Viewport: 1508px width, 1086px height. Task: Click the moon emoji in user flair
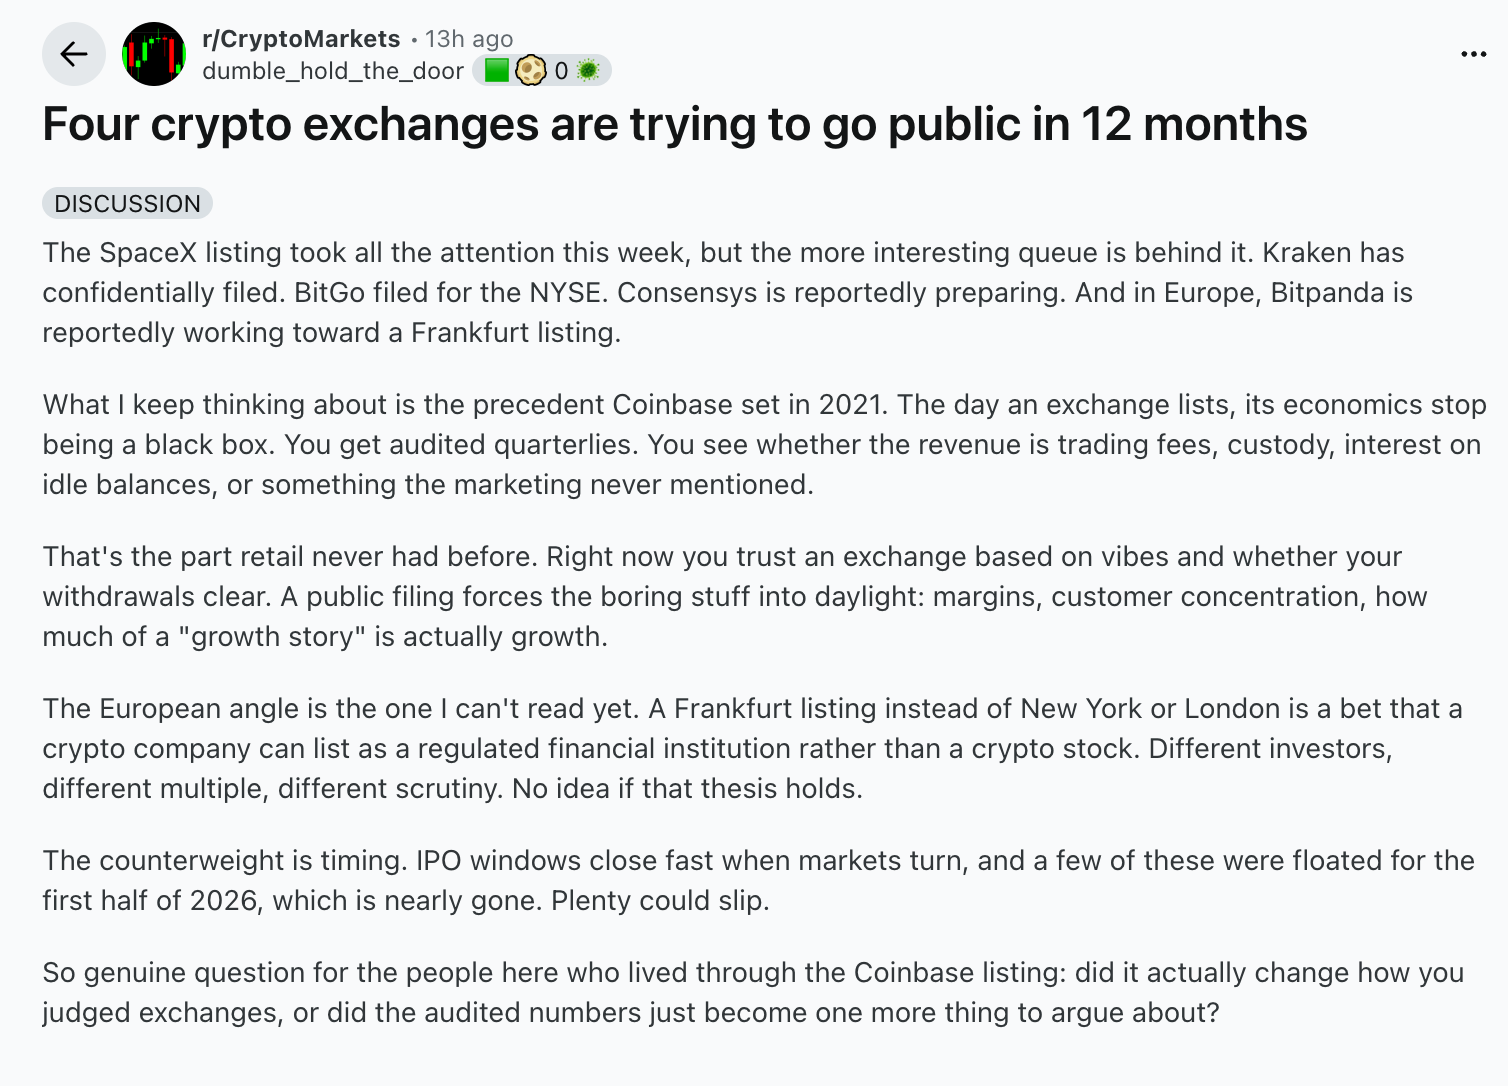530,70
